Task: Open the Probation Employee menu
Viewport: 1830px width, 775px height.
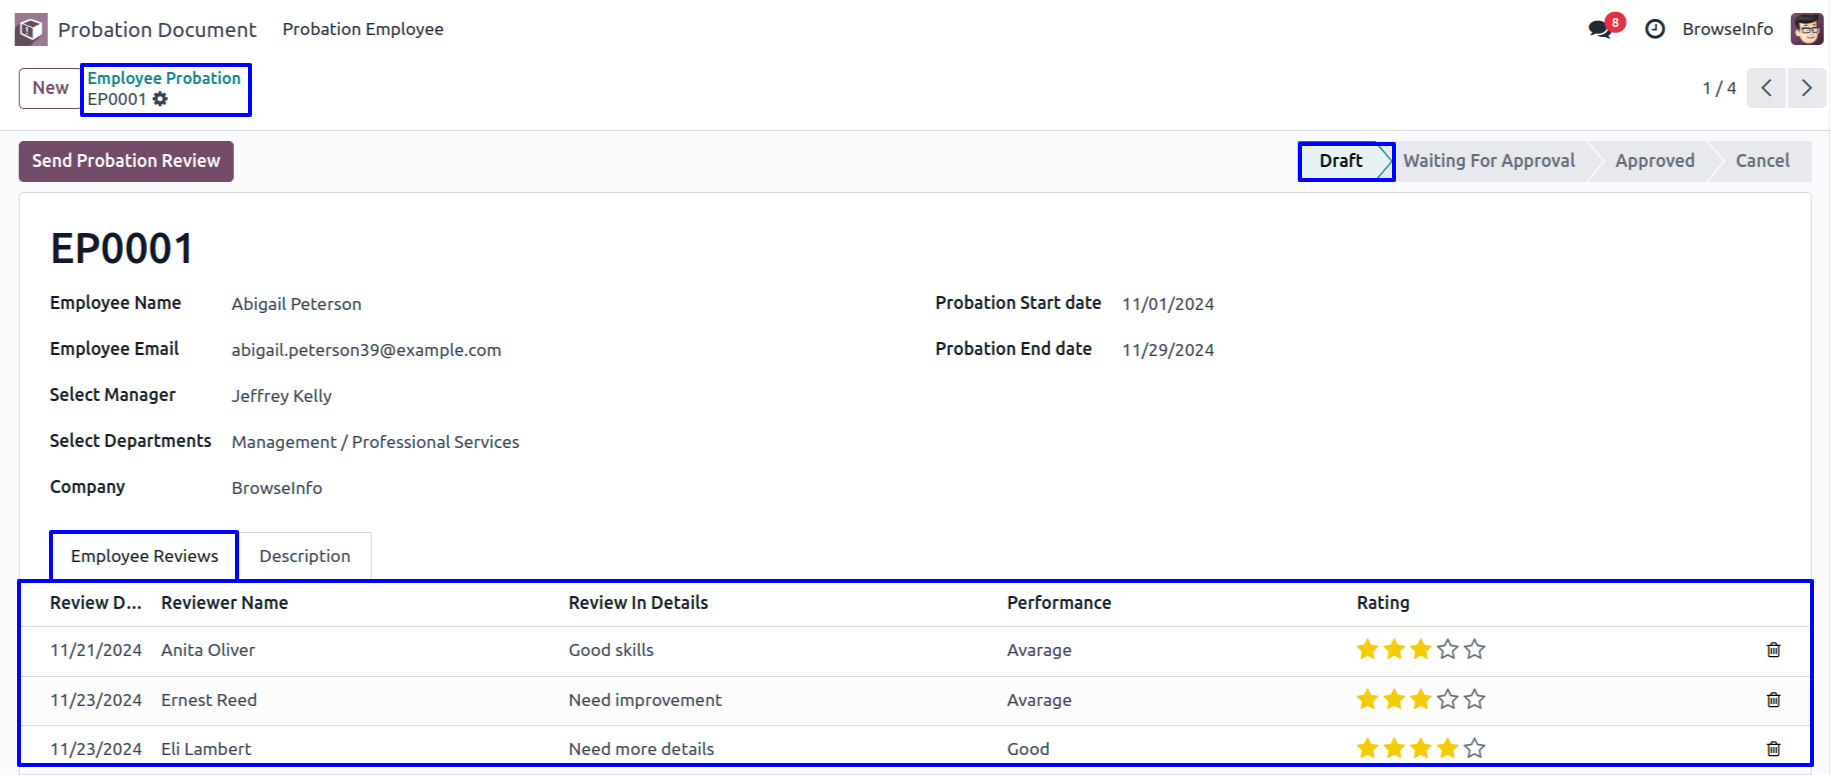Action: click(363, 29)
